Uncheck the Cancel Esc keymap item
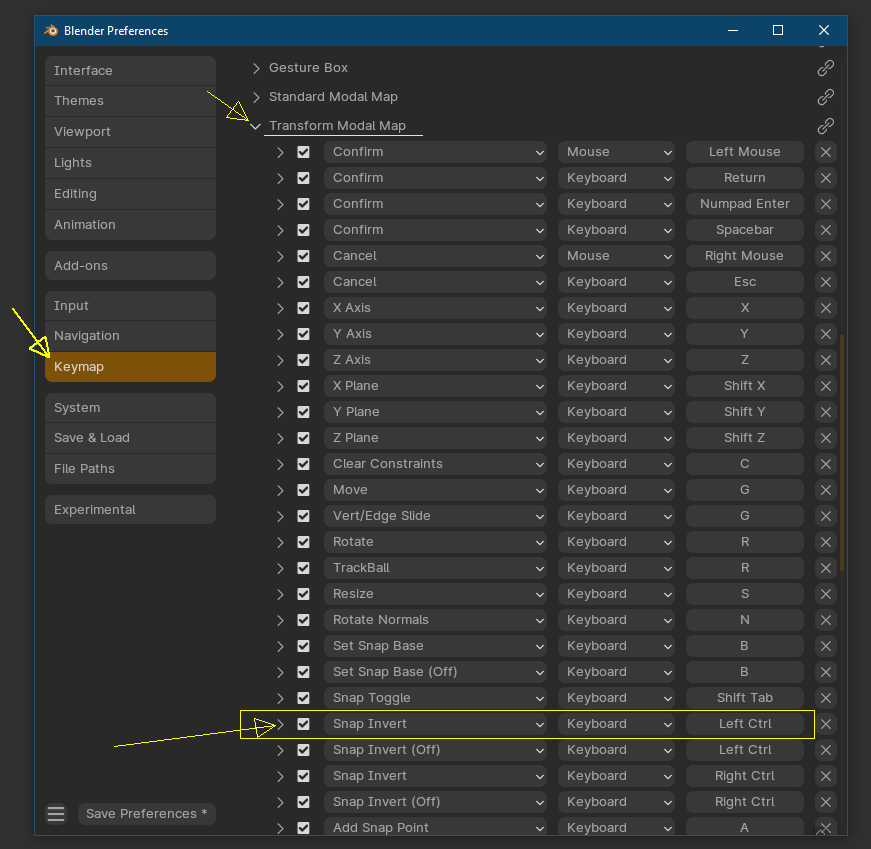The width and height of the screenshot is (871, 849). 303,282
